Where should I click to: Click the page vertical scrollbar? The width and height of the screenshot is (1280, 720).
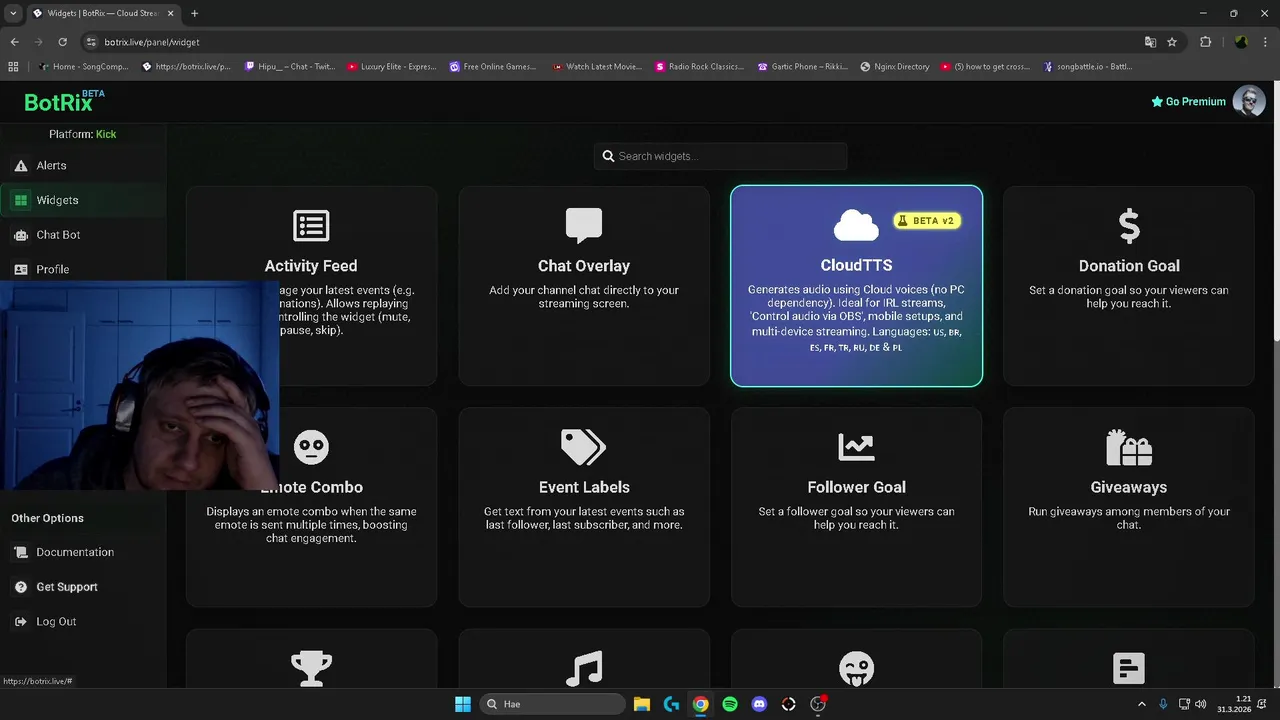click(1275, 213)
